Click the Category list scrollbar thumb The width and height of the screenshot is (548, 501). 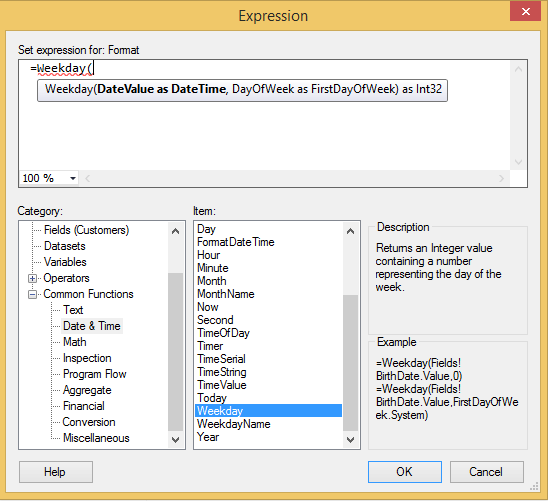pyautogui.click(x=175, y=352)
